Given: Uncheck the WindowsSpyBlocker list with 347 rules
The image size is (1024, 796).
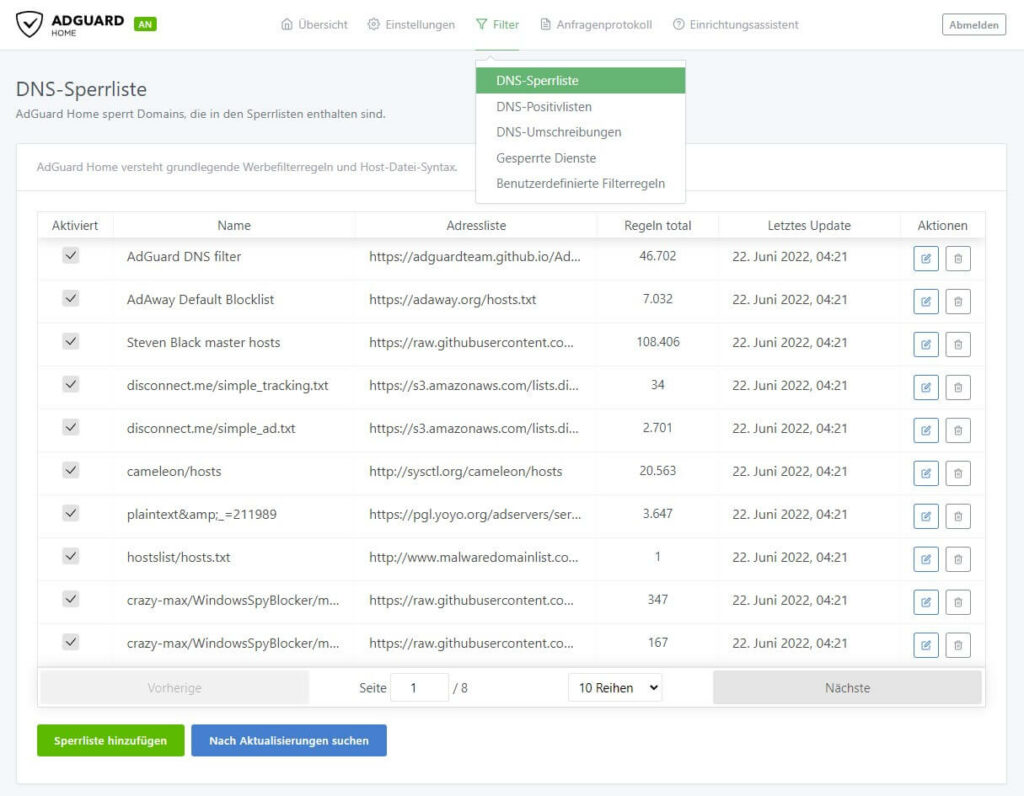Looking at the screenshot, I should click(x=71, y=599).
